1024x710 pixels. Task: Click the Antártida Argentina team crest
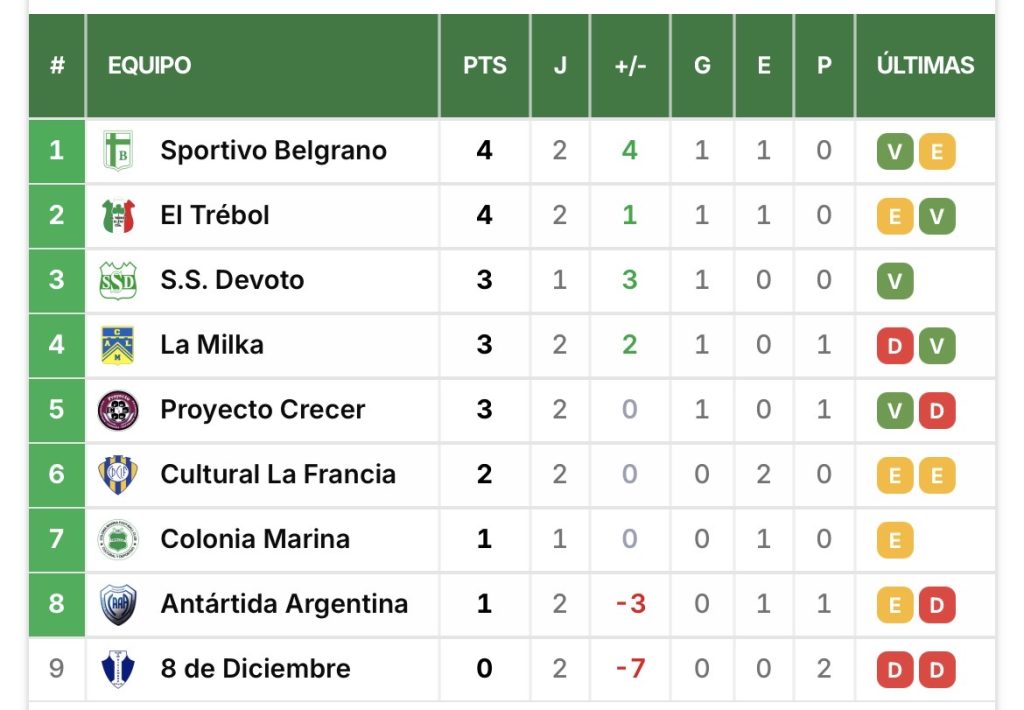tap(118, 604)
